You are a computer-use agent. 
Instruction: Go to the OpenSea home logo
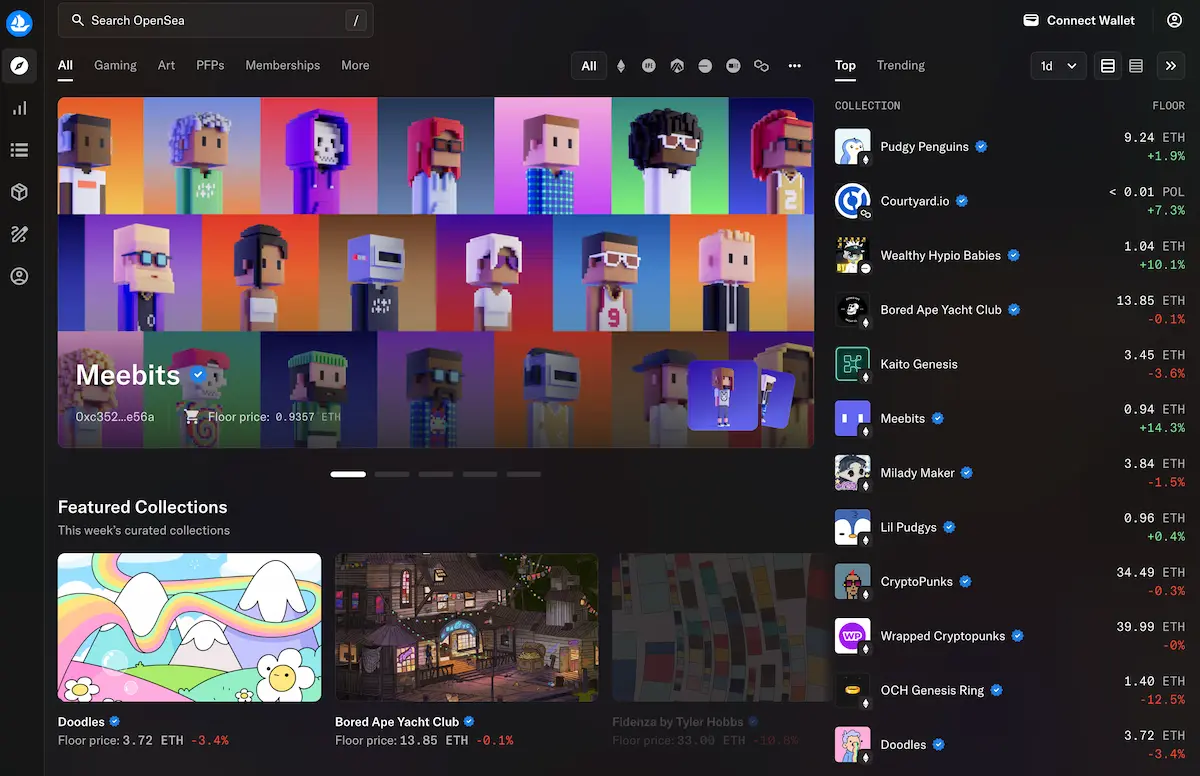19,21
